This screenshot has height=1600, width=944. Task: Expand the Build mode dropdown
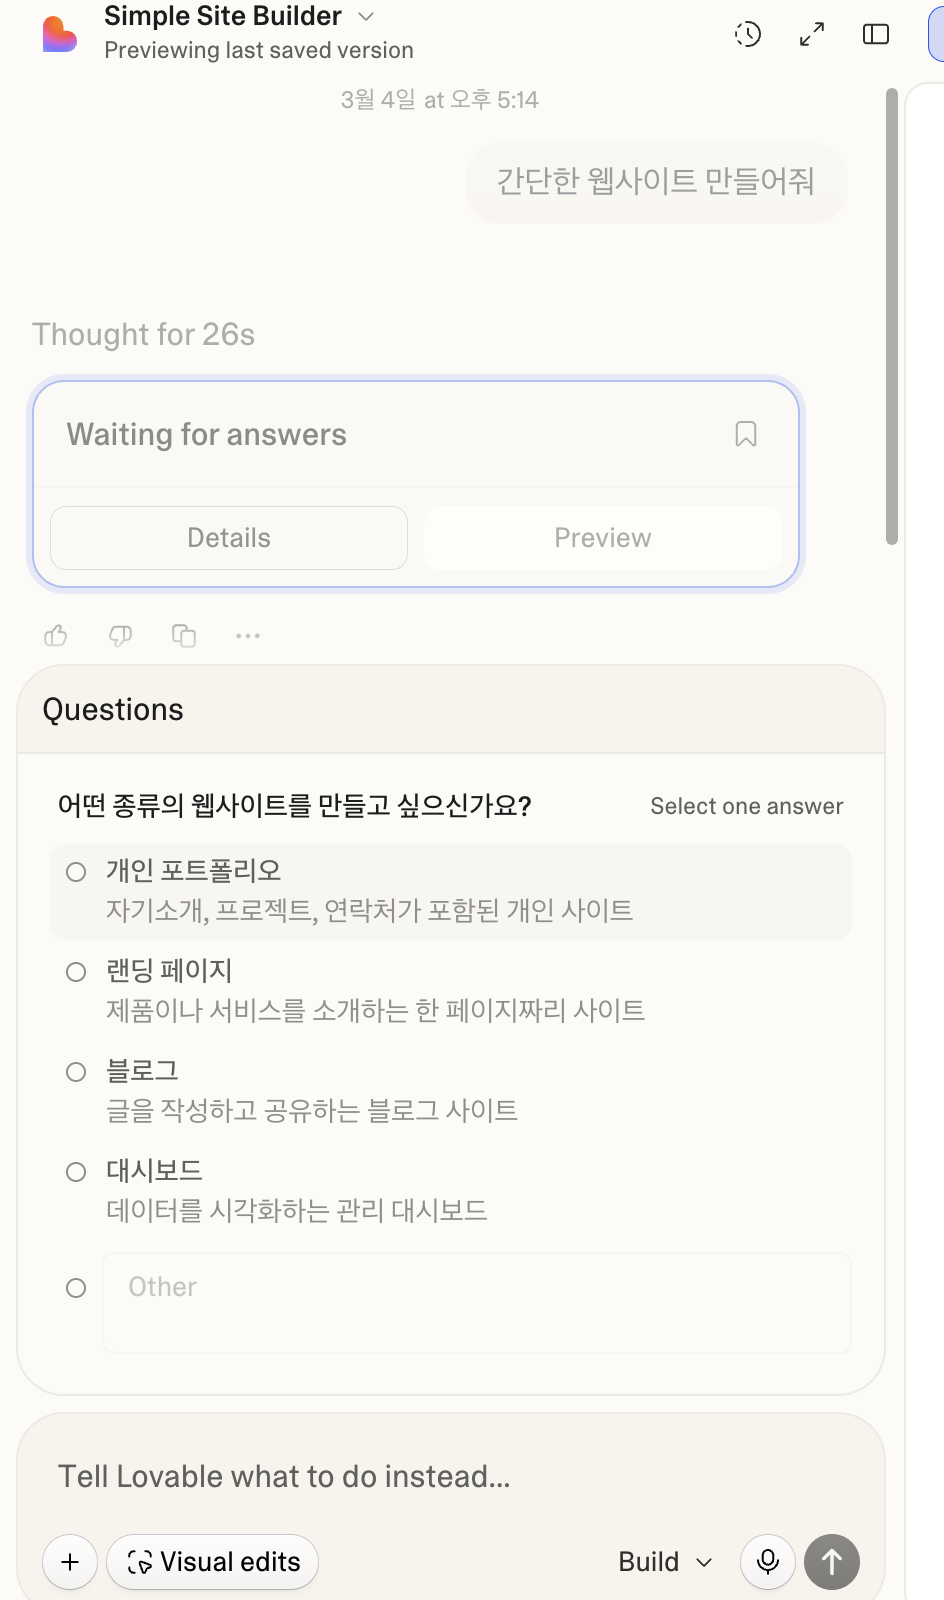(665, 1561)
